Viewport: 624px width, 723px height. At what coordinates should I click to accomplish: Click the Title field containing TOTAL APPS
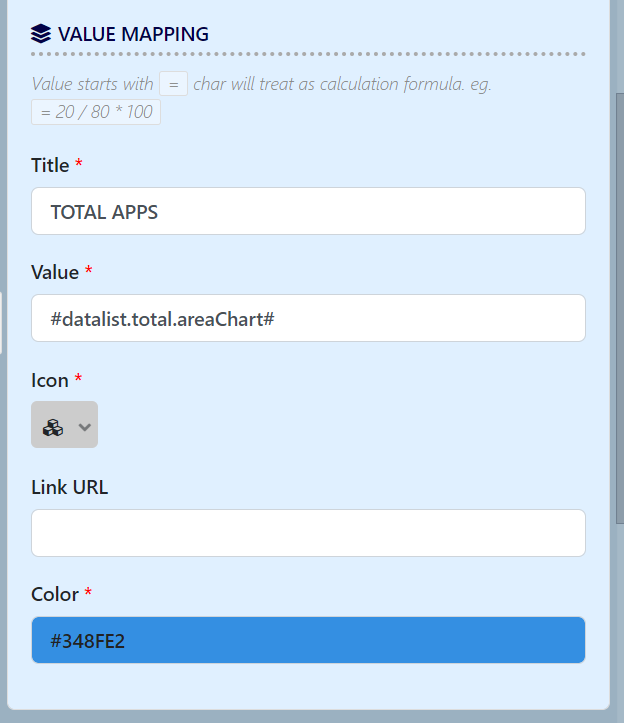tap(308, 211)
